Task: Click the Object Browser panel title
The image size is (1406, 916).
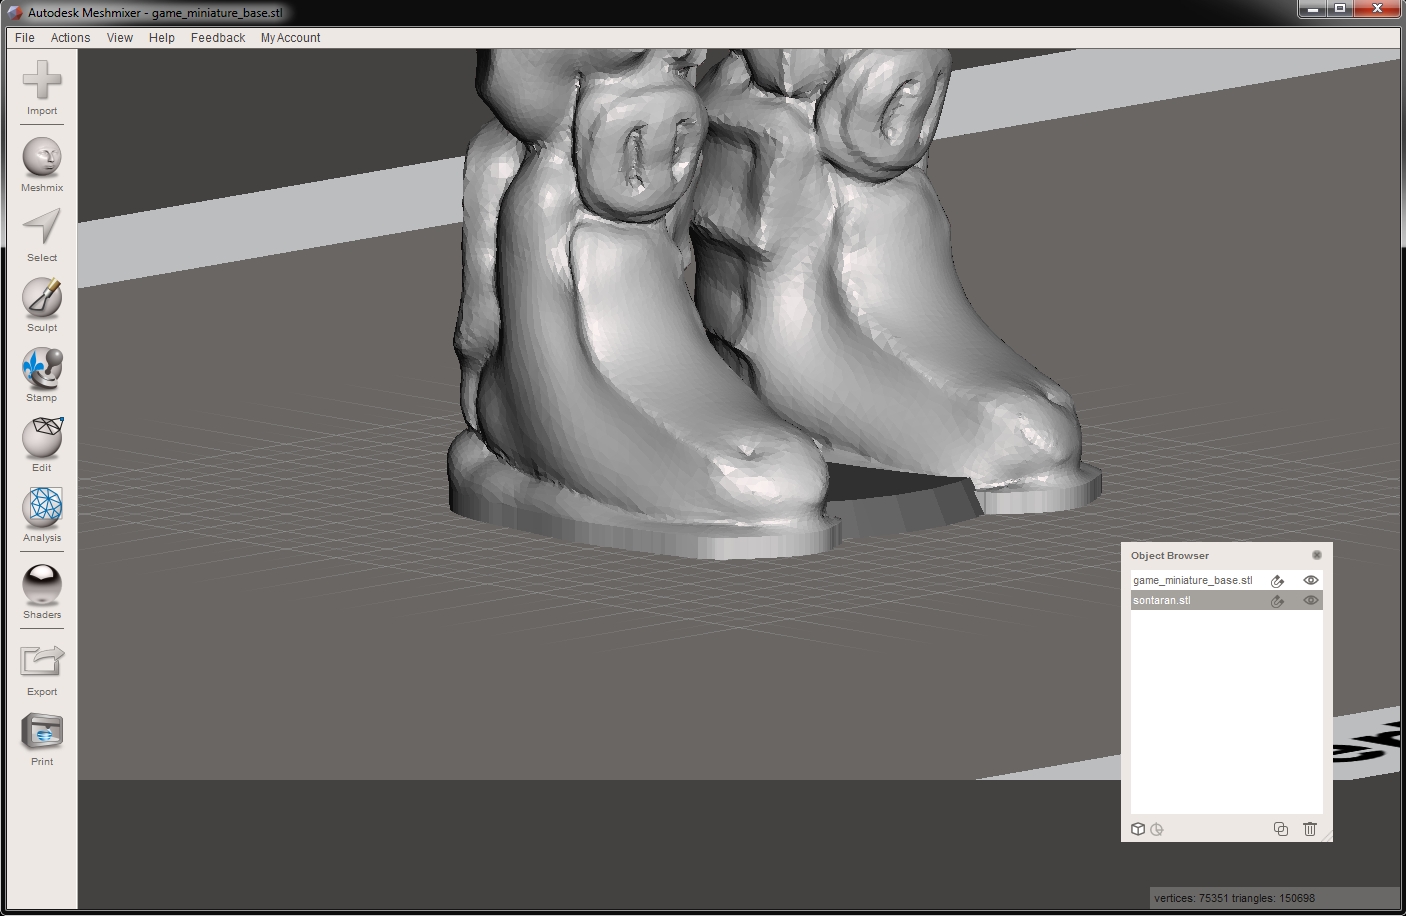Action: [1170, 556]
